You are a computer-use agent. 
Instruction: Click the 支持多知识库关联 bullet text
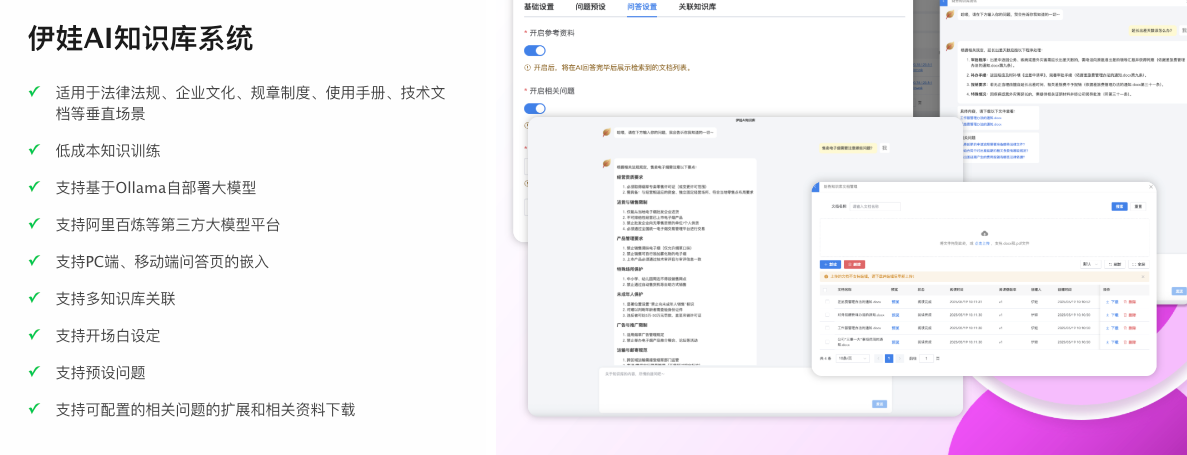click(116, 298)
